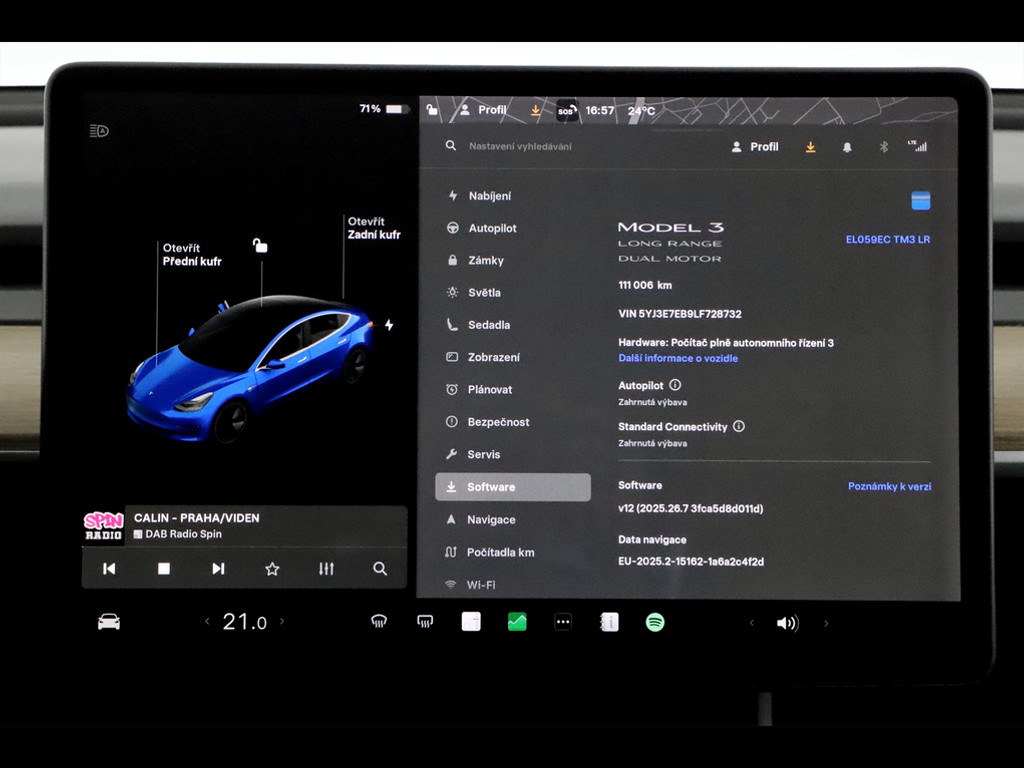Open the Další informace o vozidle link
Image resolution: width=1024 pixels, height=768 pixels.
(678, 358)
